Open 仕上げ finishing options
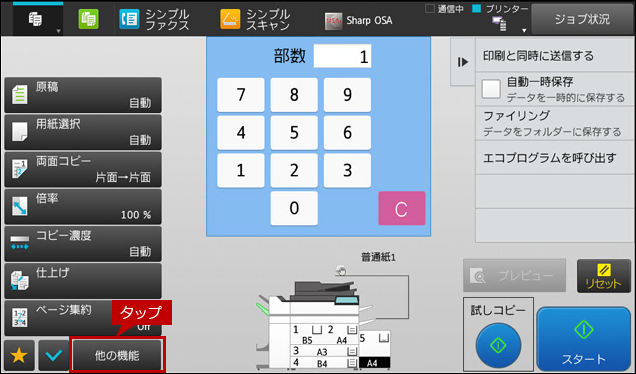Screen dimensions: 636x374 pyautogui.click(x=83, y=281)
